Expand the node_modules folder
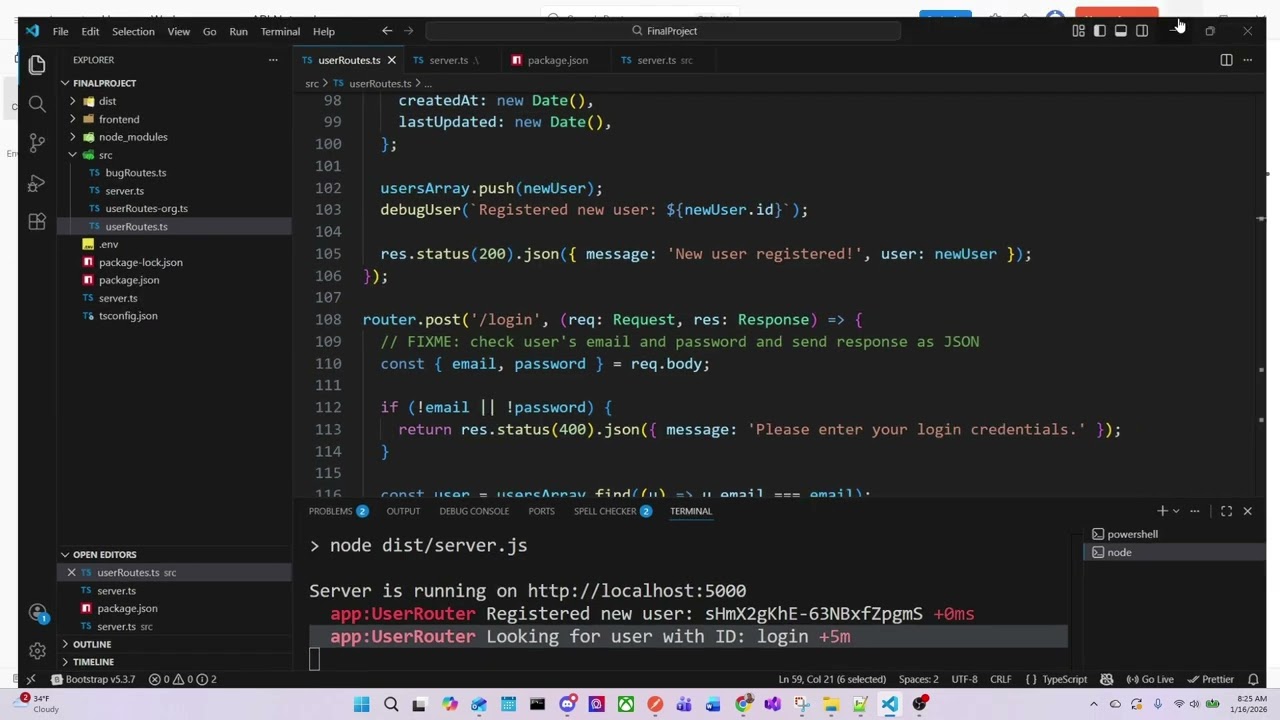 coord(133,137)
